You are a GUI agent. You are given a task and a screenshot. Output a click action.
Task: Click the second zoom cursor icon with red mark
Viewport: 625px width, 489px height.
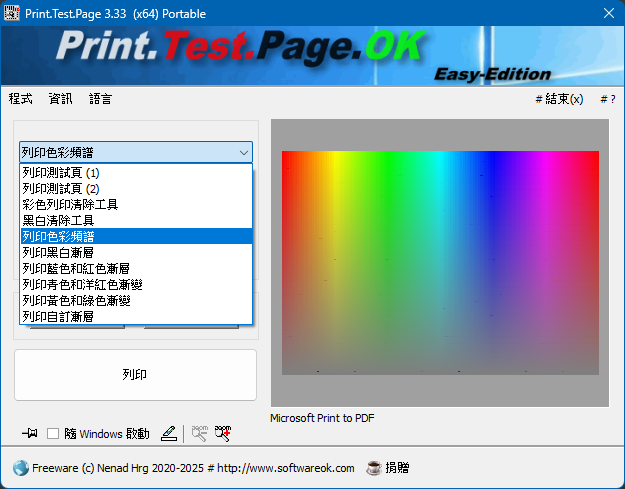pyautogui.click(x=222, y=433)
